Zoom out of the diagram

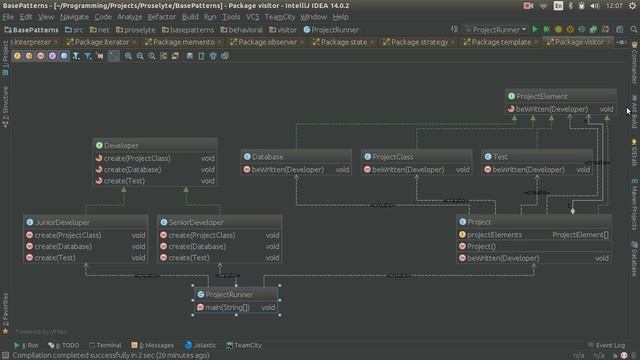[140, 56]
